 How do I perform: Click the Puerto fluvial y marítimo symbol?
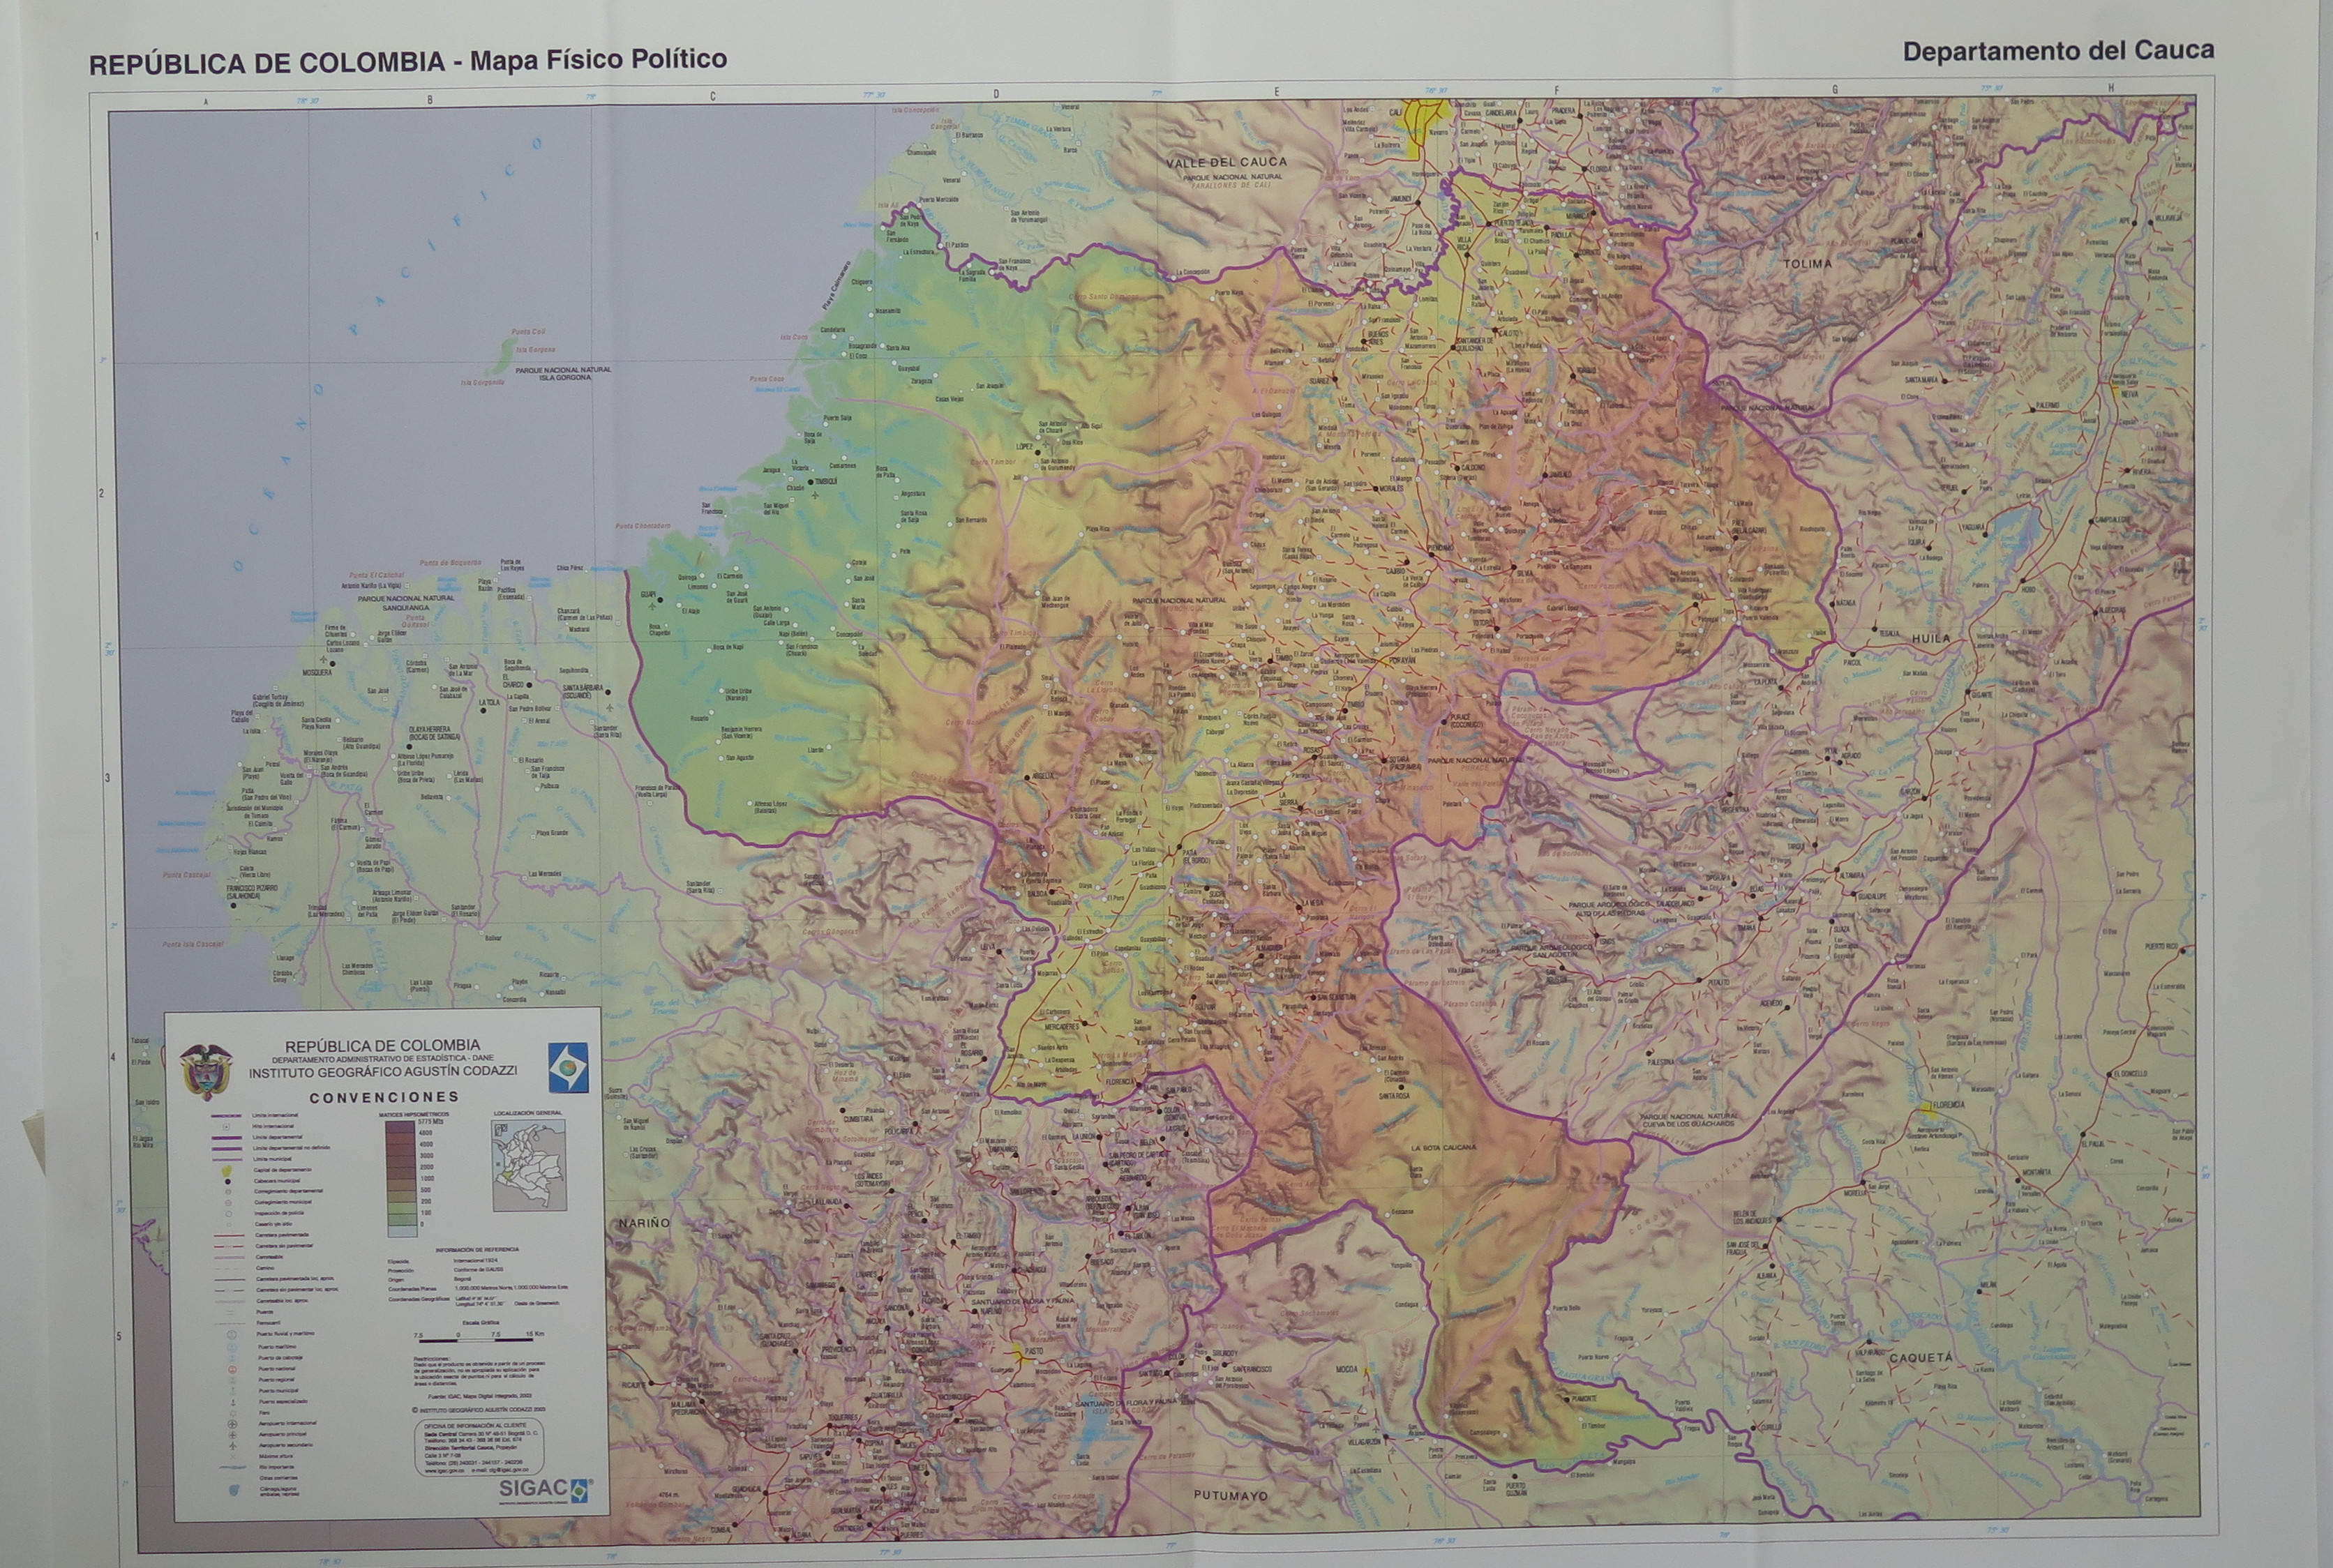[x=232, y=1335]
